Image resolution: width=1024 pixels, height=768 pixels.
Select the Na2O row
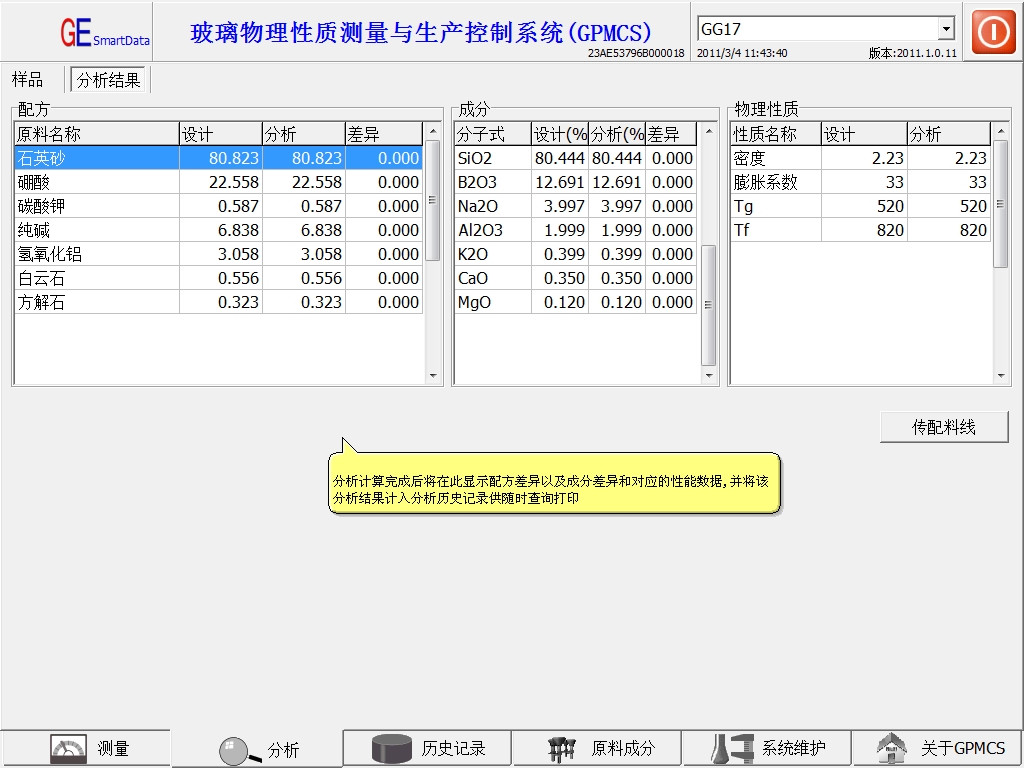(575, 206)
